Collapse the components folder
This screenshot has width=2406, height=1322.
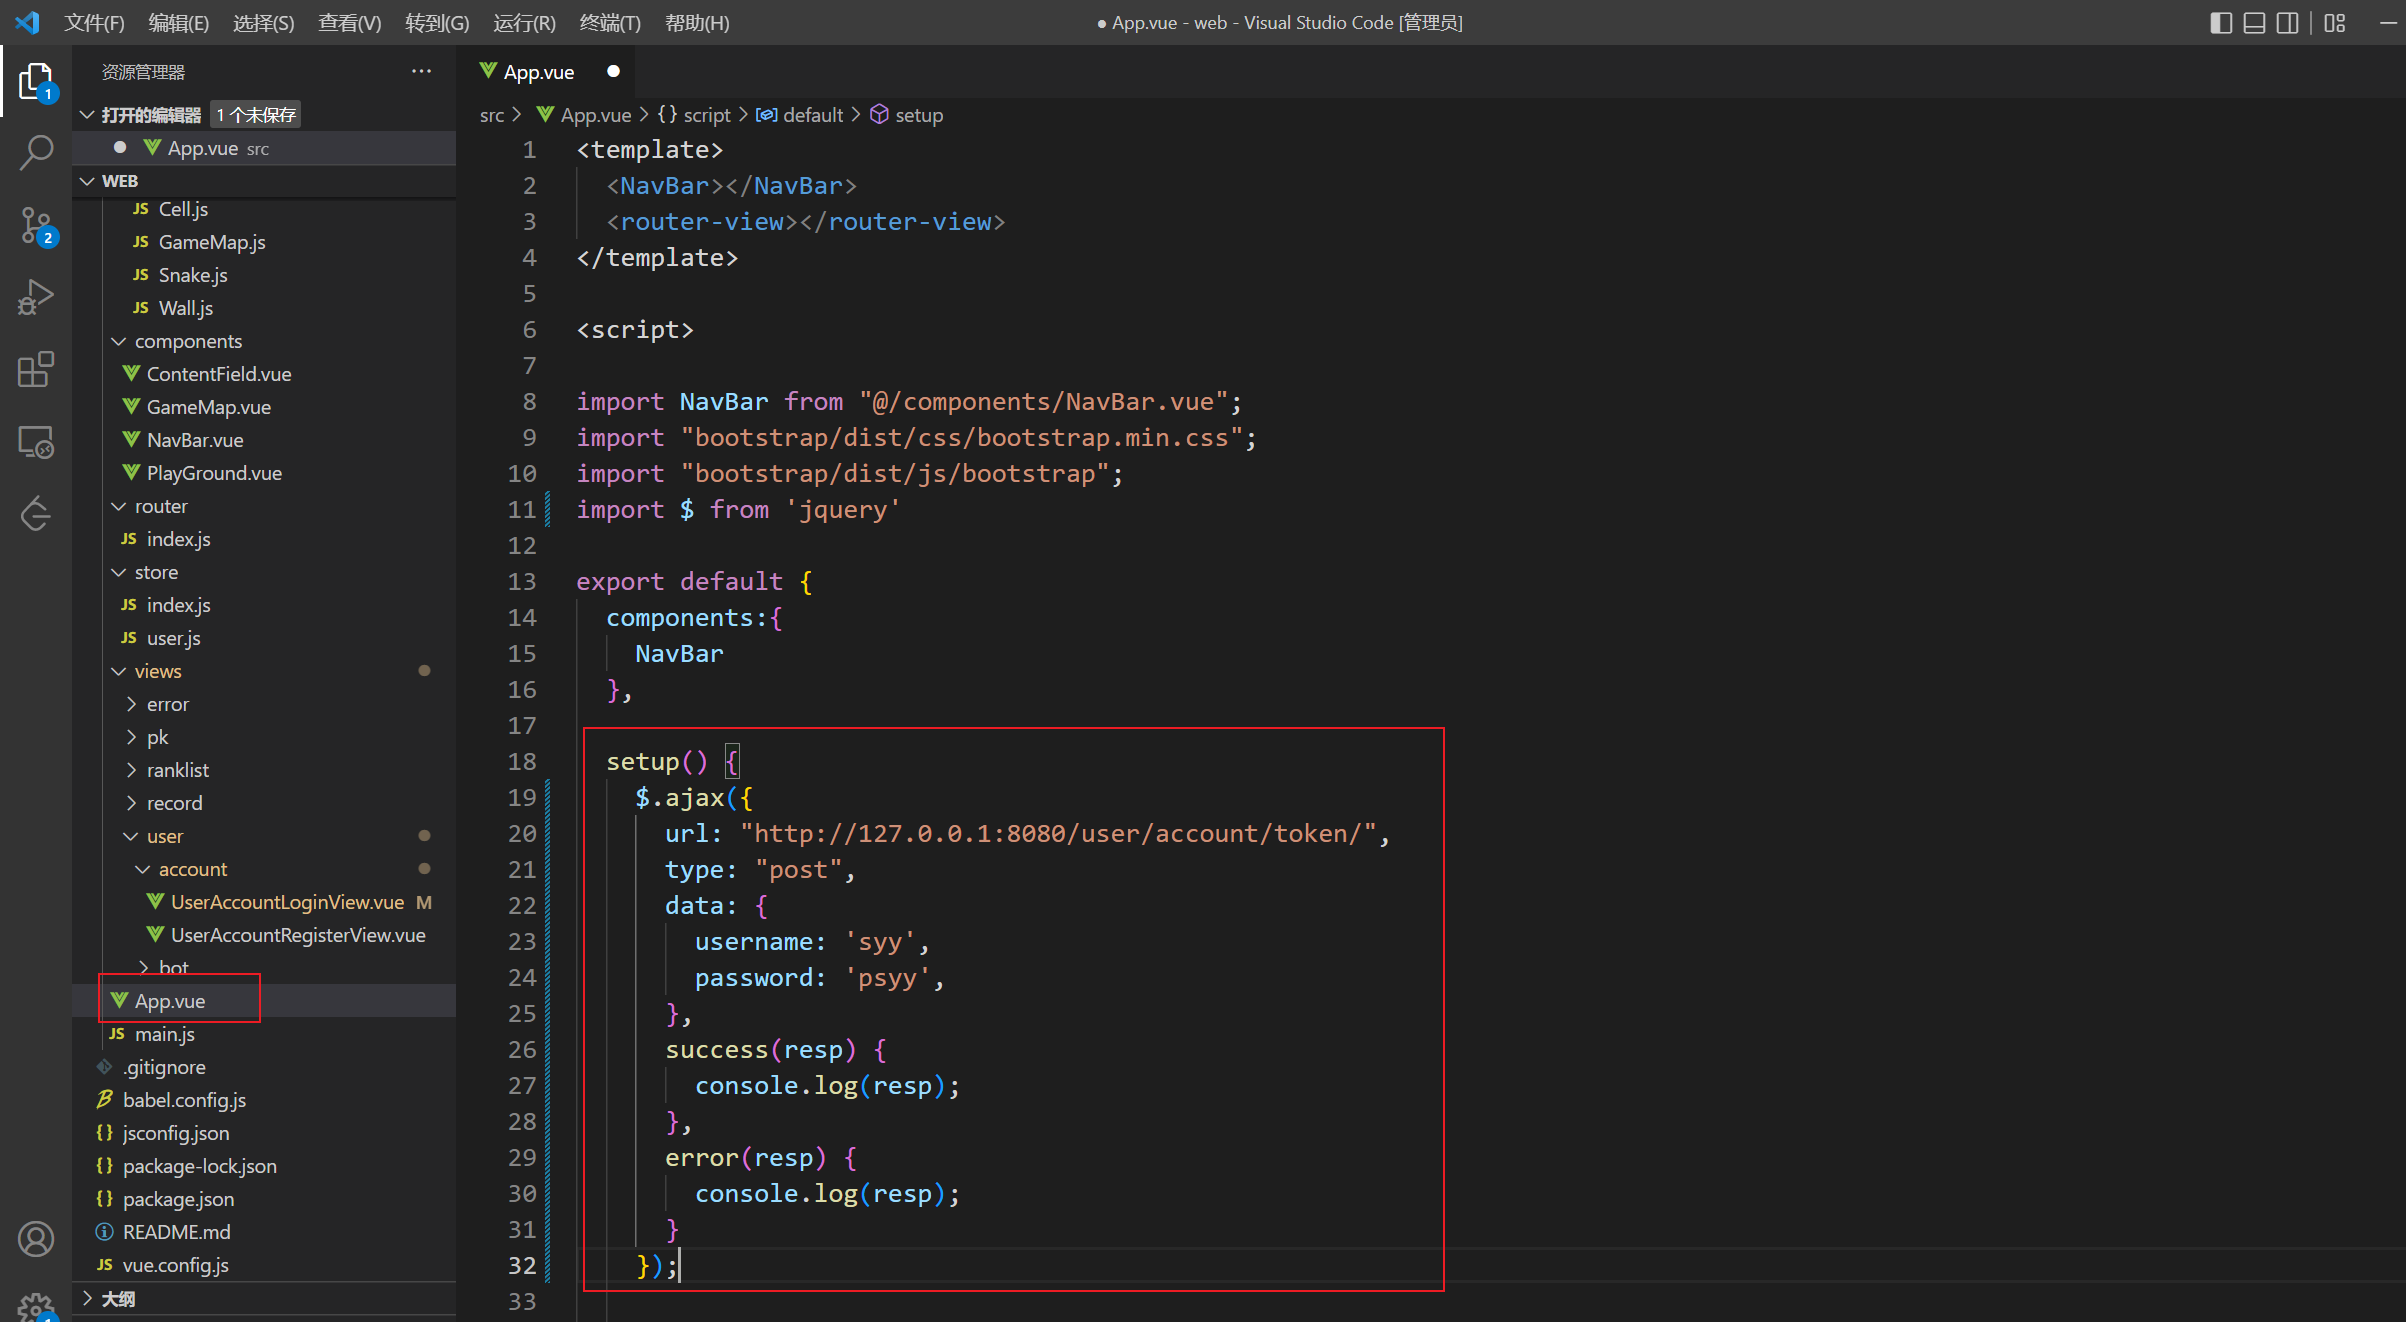[188, 341]
